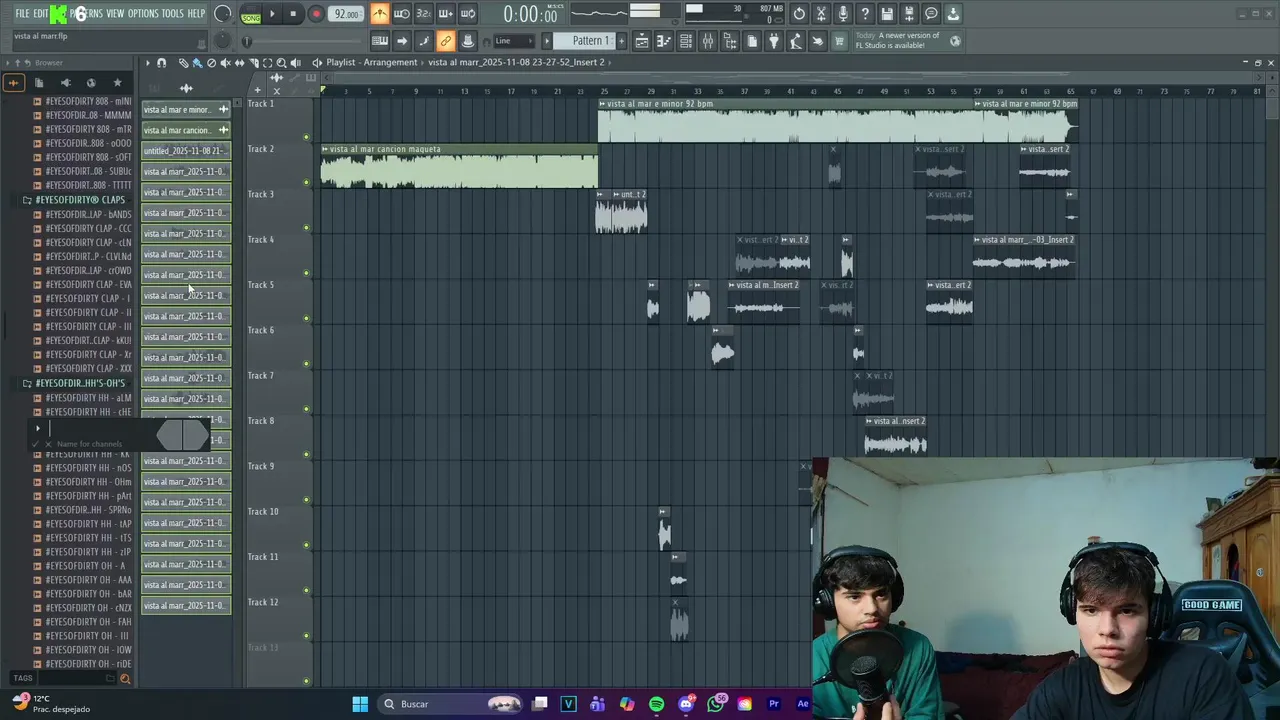
Task: Toggle the orange link/multilink controllers icon
Action: (x=446, y=41)
